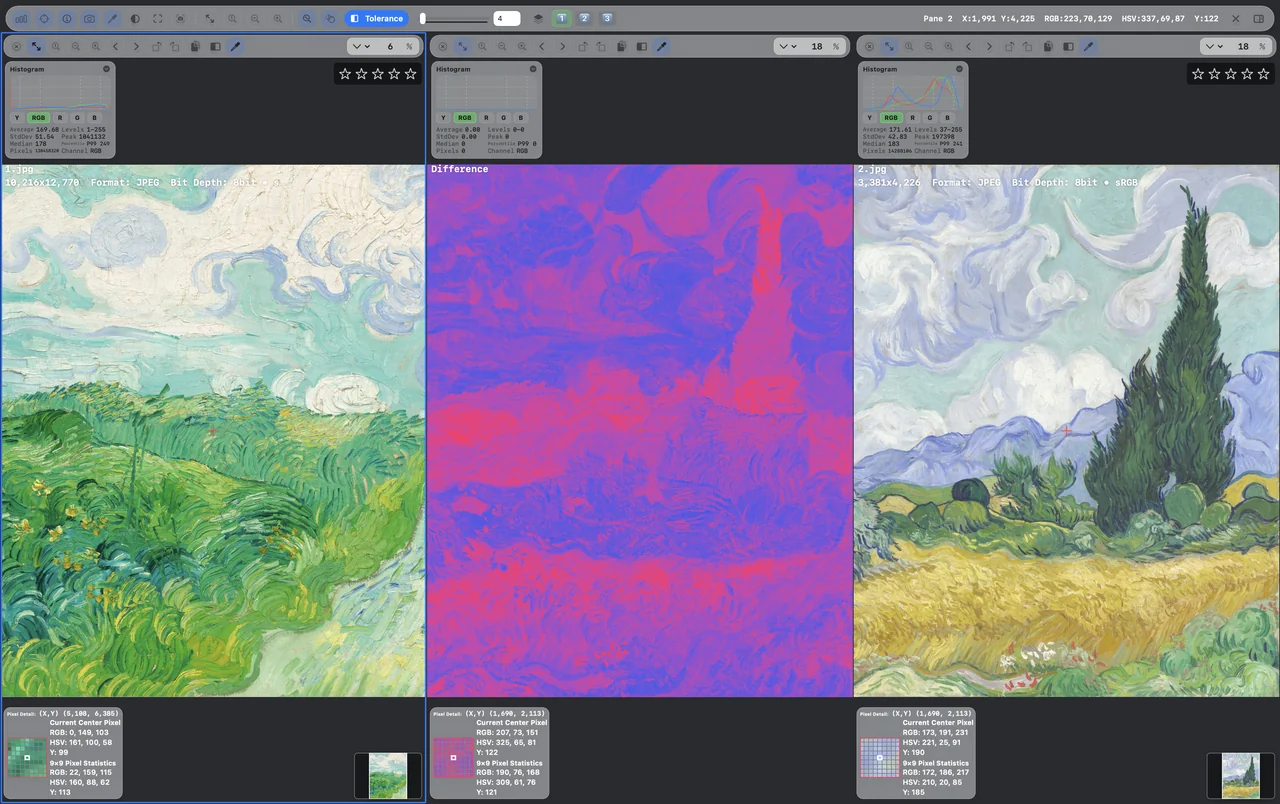
Task: Toggle the fit arrows icon in the 2.jpg pane toolbar
Action: pos(889,47)
